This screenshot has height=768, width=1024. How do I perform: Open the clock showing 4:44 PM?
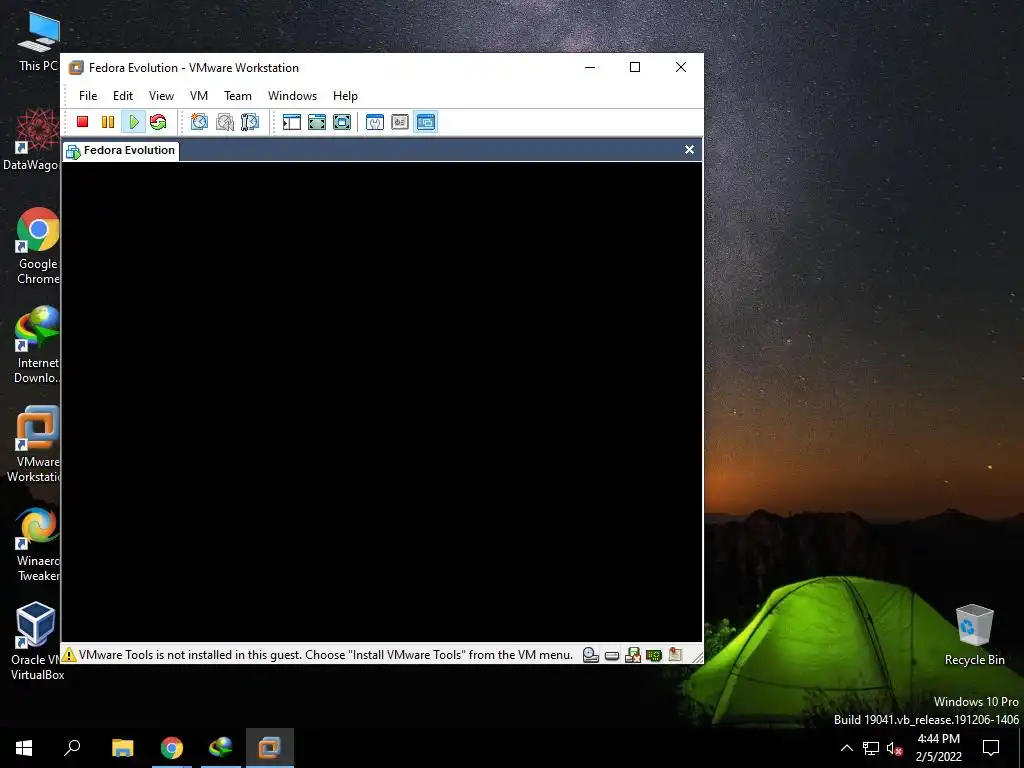pyautogui.click(x=938, y=748)
